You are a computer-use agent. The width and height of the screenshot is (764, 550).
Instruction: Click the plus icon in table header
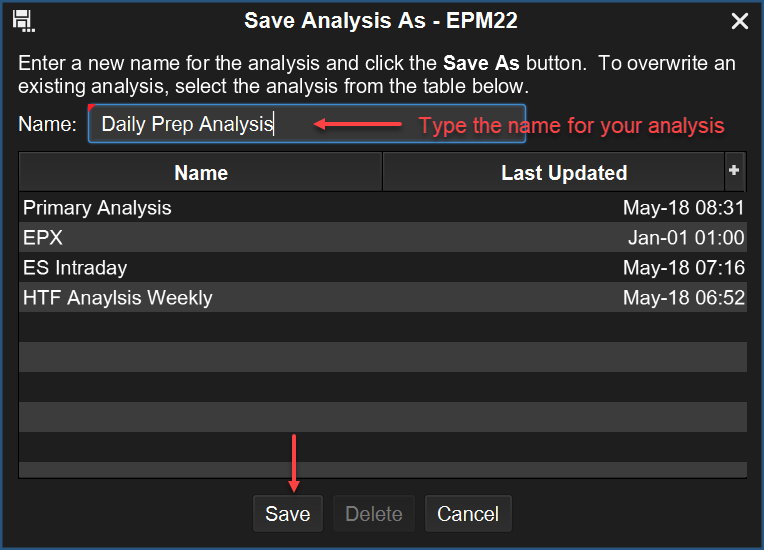(x=735, y=171)
